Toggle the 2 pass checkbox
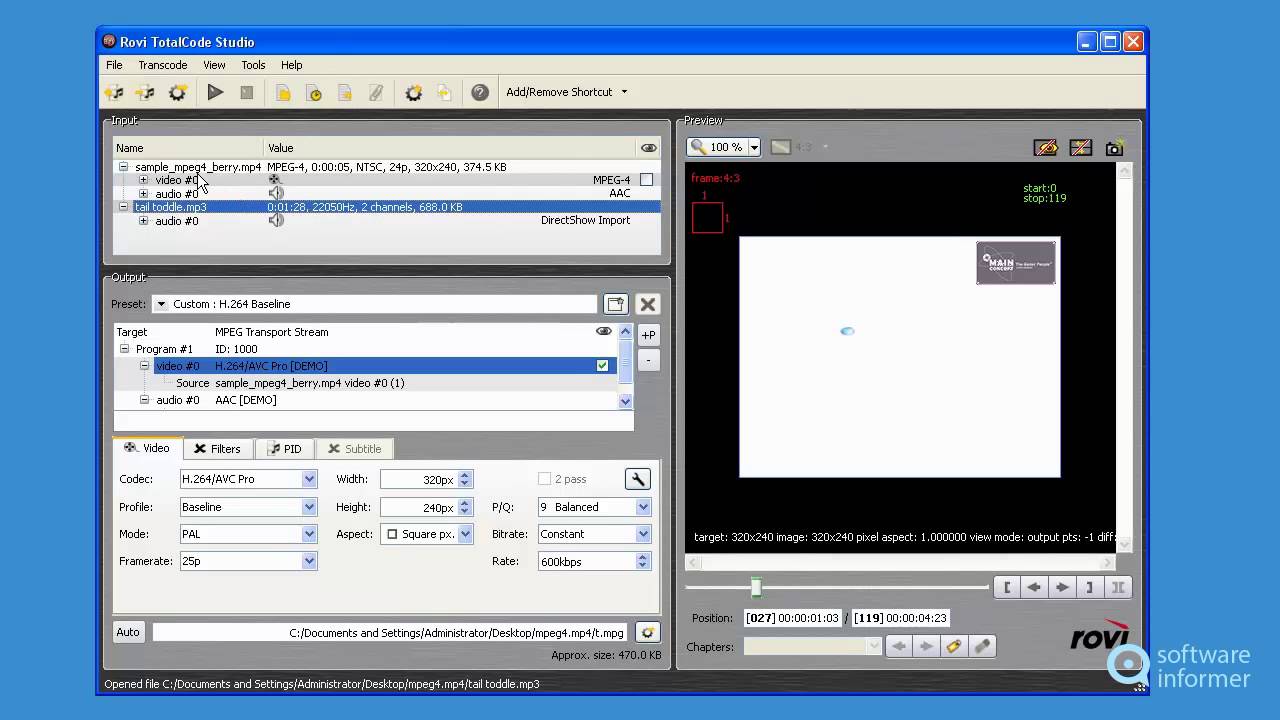The height and width of the screenshot is (720, 1280). [545, 479]
